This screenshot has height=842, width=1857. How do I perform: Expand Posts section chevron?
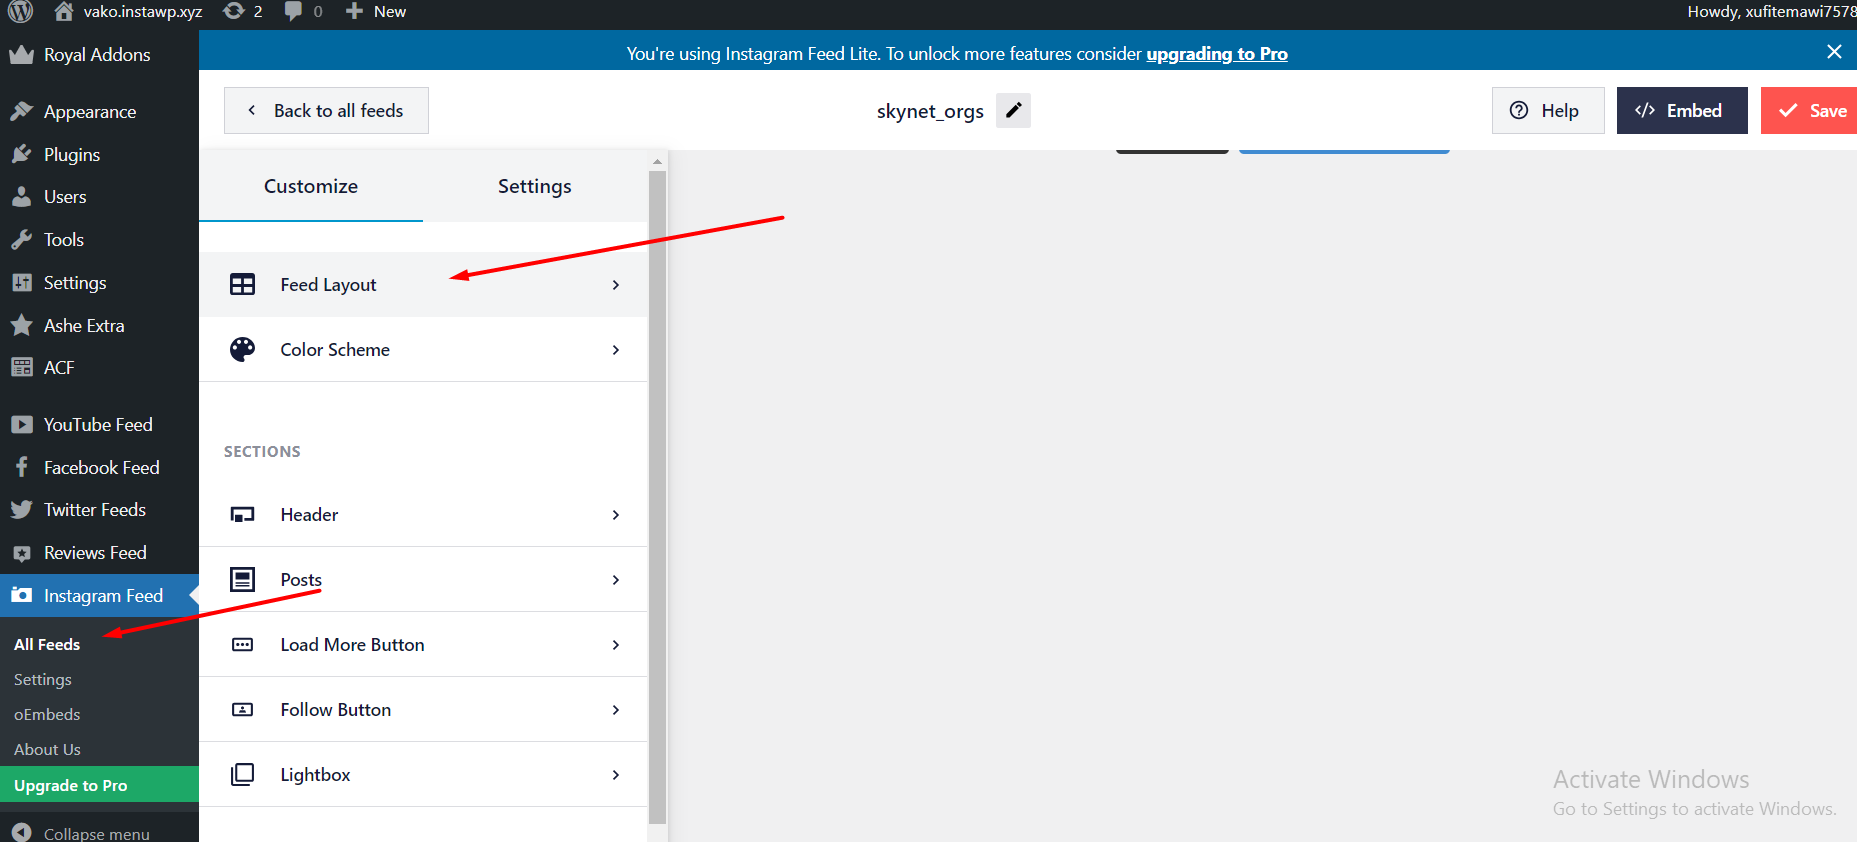coord(615,579)
